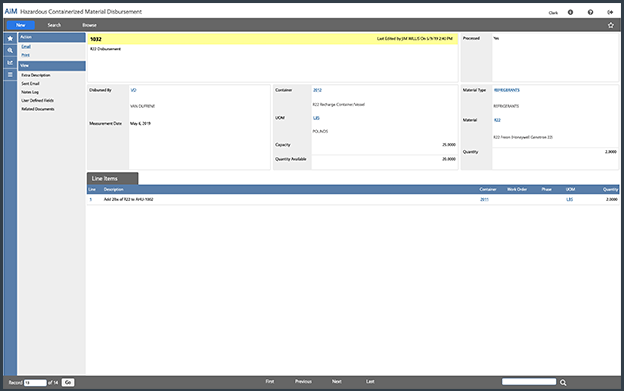624x391 pixels.
Task: Open the hamburger menu icon in sidebar
Action: coord(10,74)
